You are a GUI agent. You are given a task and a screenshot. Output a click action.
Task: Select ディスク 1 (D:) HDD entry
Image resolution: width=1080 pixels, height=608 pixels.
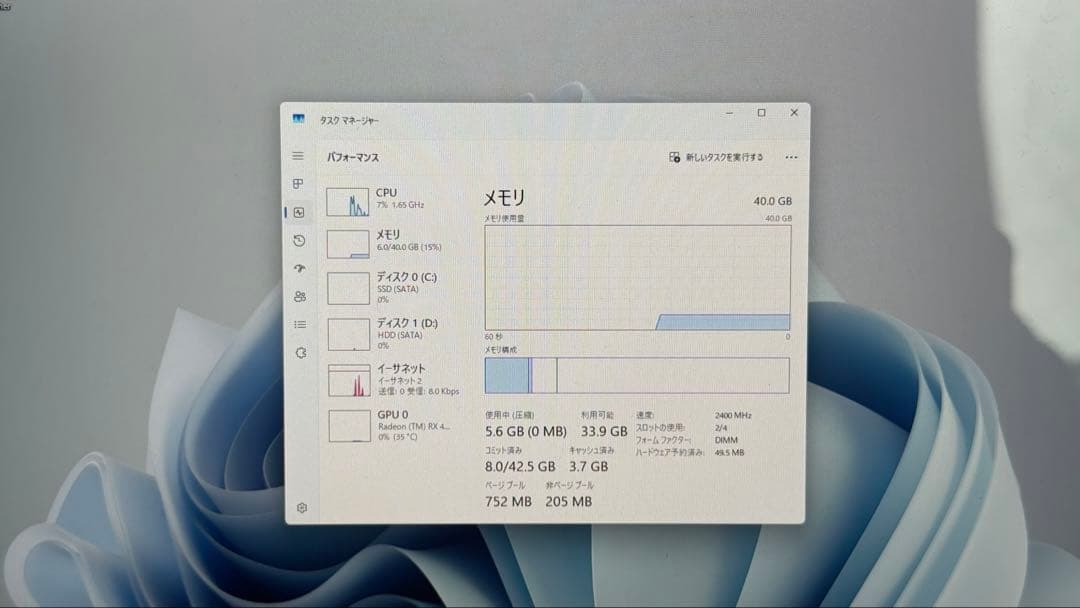[x=392, y=332]
